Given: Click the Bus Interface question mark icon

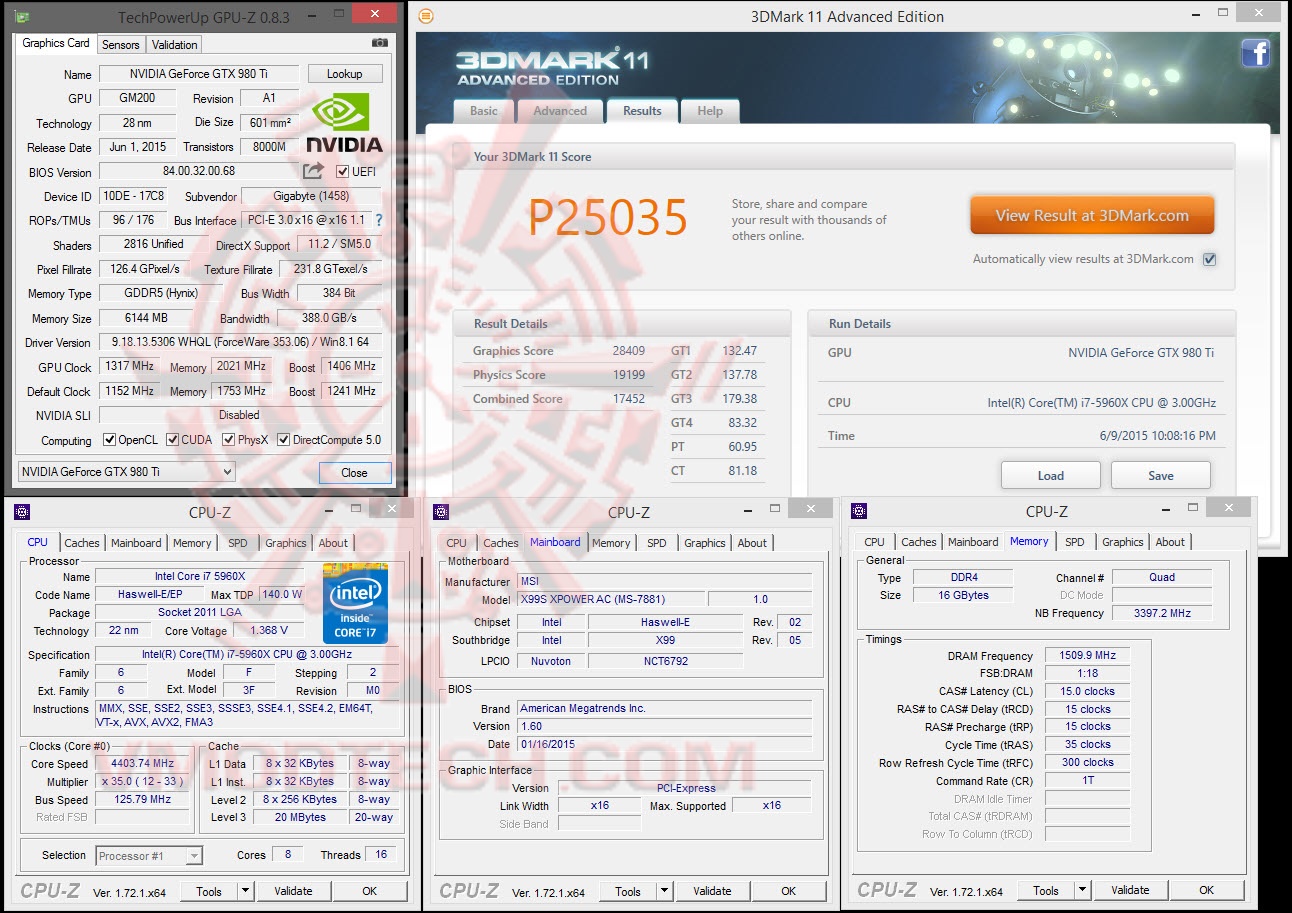Looking at the screenshot, I should pyautogui.click(x=378, y=220).
